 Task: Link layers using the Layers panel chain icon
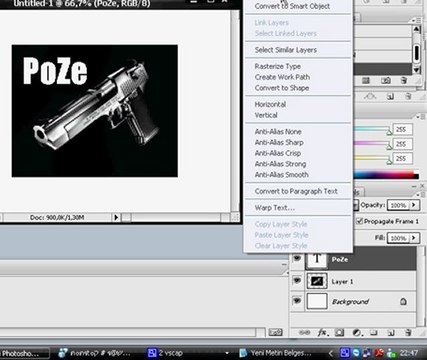[304, 332]
